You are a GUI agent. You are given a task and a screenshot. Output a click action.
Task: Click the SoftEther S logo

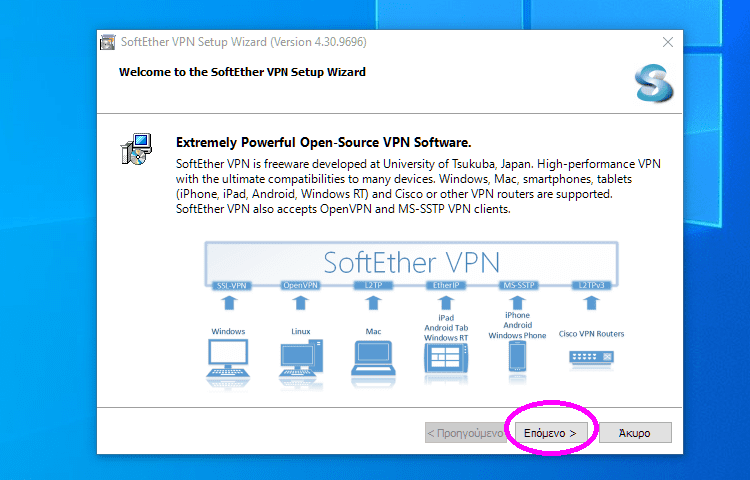click(653, 83)
